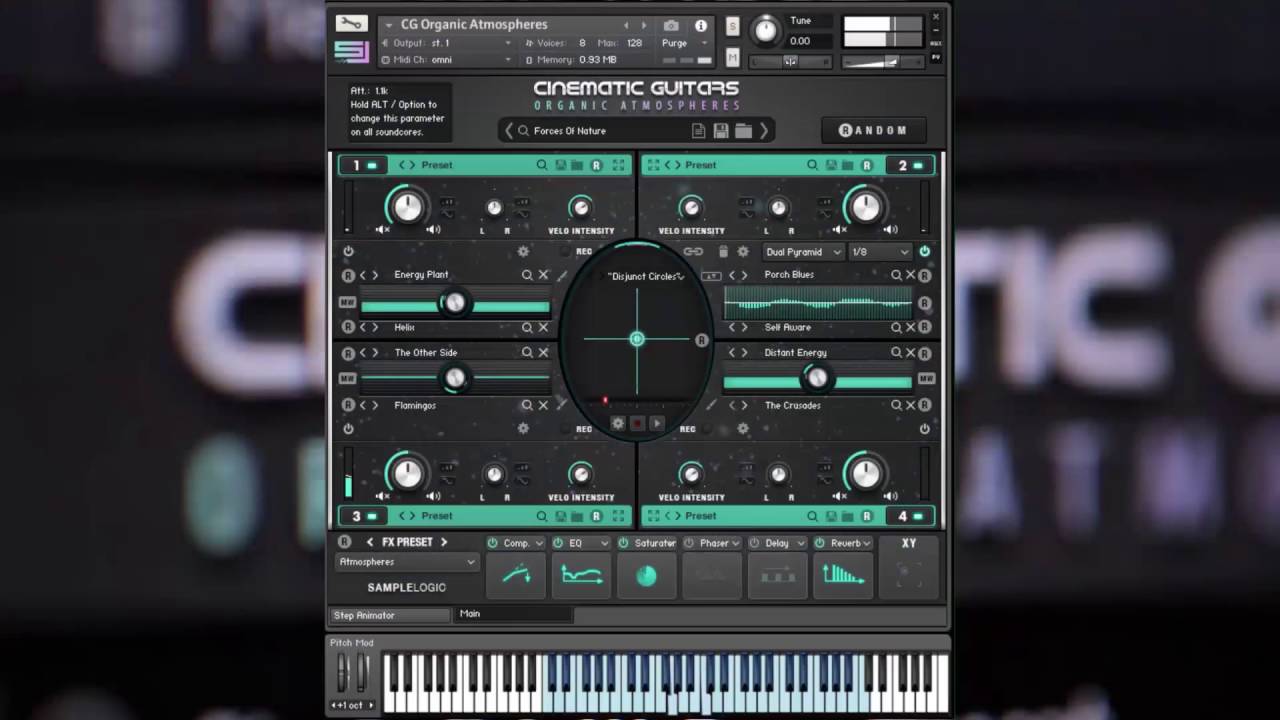Expand the Delay effect dropdown
Viewport: 1280px width, 720px height.
coord(801,543)
